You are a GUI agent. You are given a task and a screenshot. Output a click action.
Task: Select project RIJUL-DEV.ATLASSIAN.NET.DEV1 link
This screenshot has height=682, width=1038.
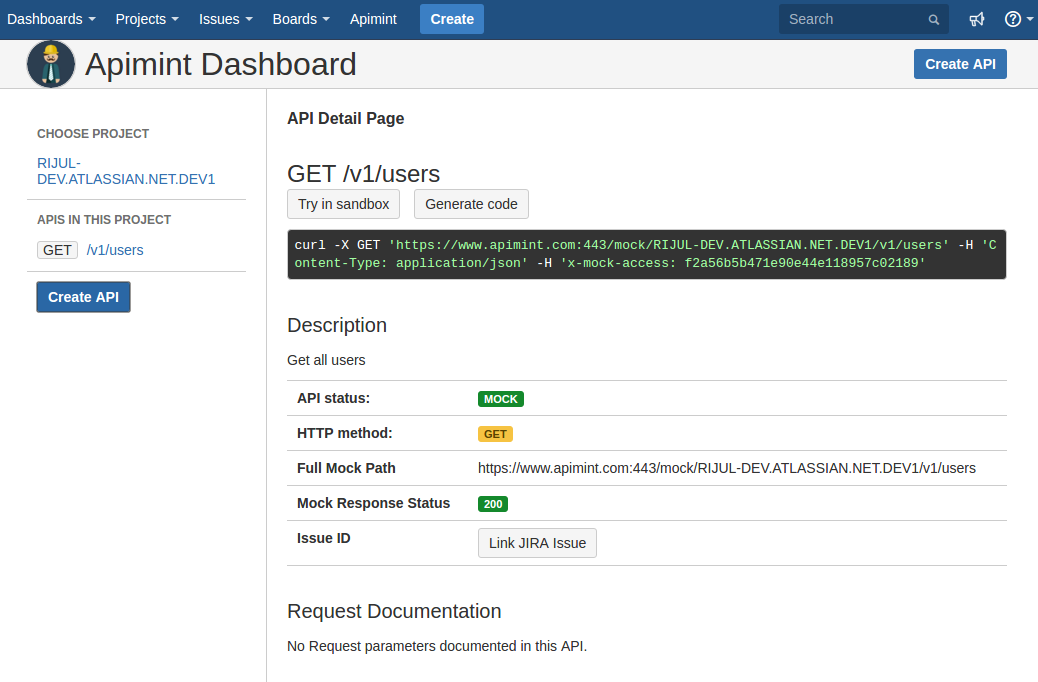(x=126, y=171)
